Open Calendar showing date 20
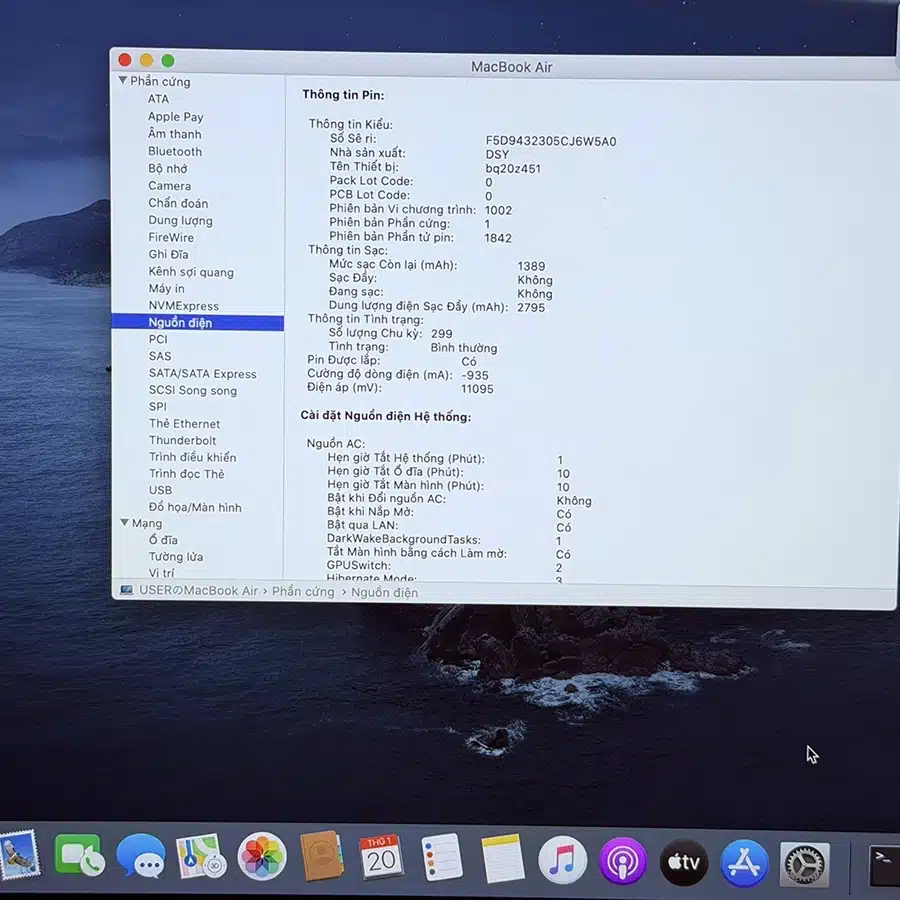The width and height of the screenshot is (900, 900). [x=381, y=858]
